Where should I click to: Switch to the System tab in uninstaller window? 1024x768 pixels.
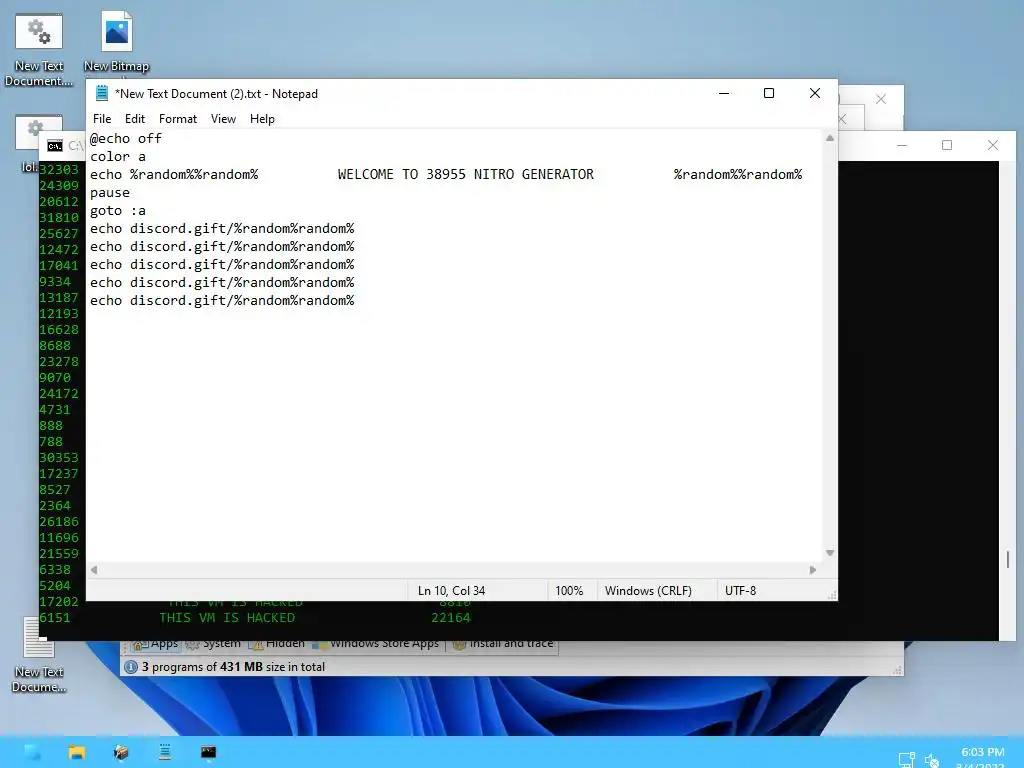click(x=214, y=645)
